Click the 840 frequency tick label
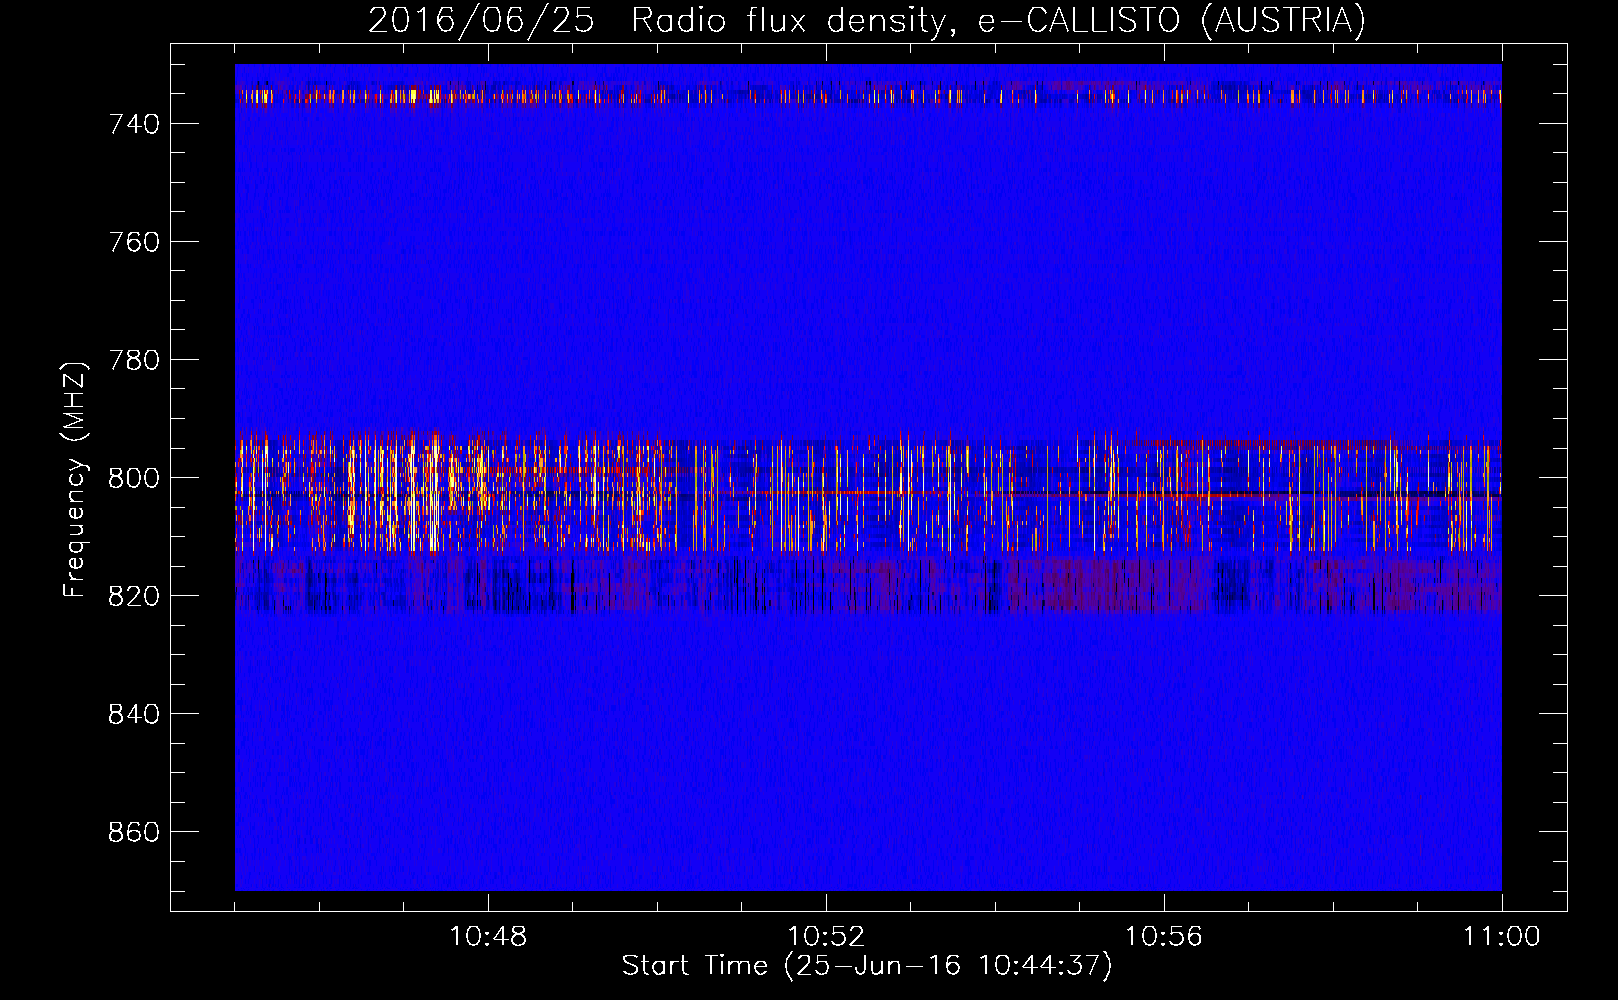Viewport: 1618px width, 1000px height. click(x=134, y=714)
